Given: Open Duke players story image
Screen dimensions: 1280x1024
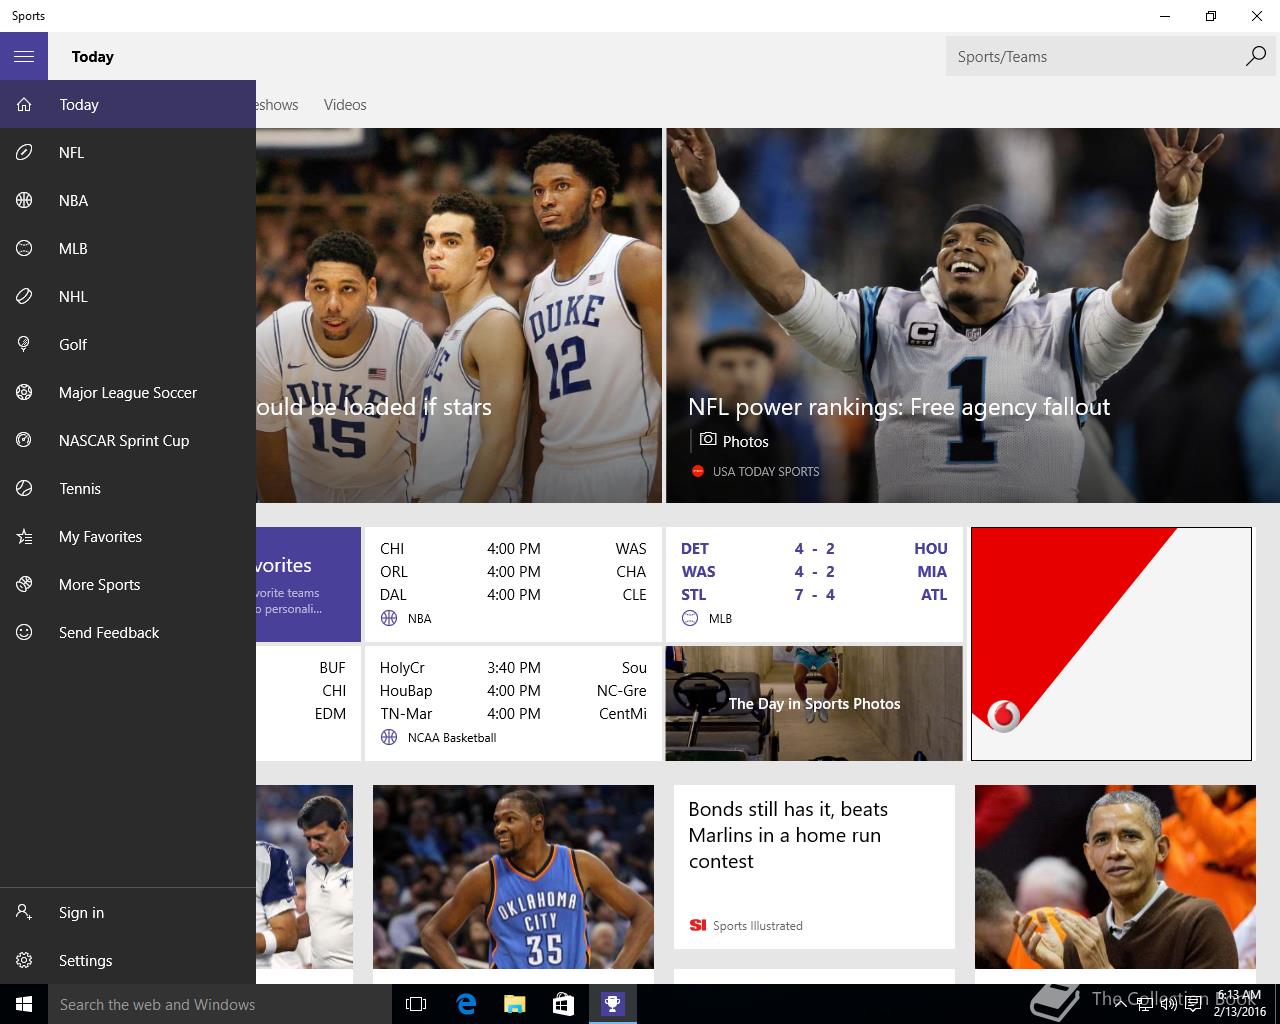Looking at the screenshot, I should (x=459, y=315).
